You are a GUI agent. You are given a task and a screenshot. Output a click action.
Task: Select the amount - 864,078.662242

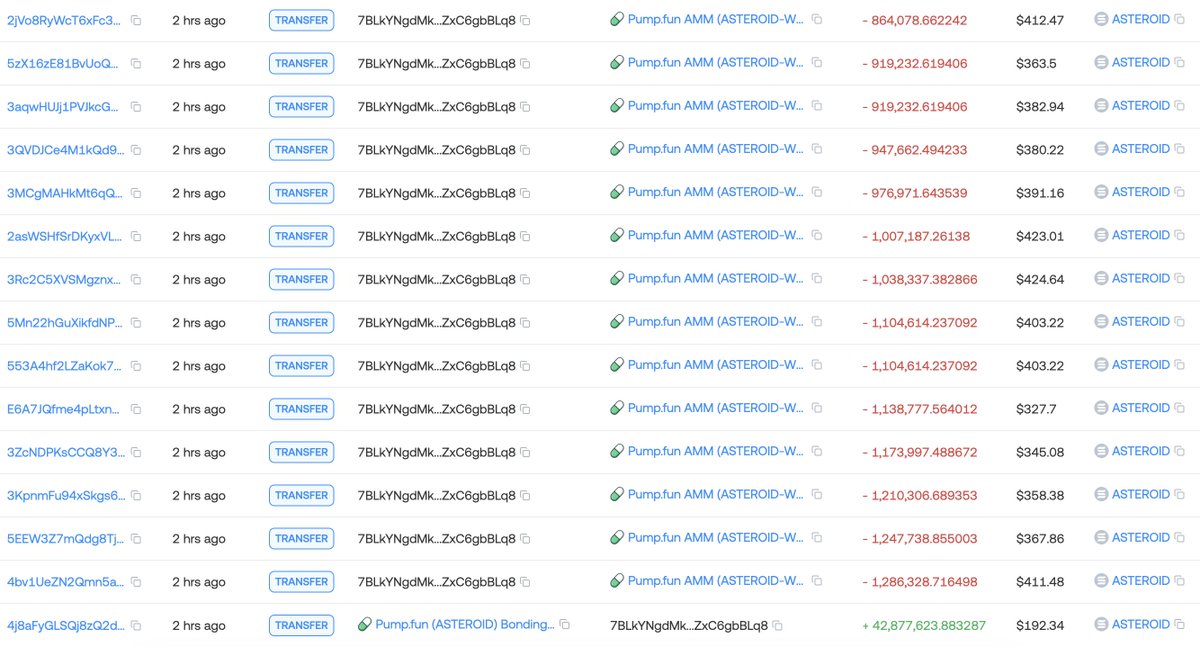[x=914, y=20]
